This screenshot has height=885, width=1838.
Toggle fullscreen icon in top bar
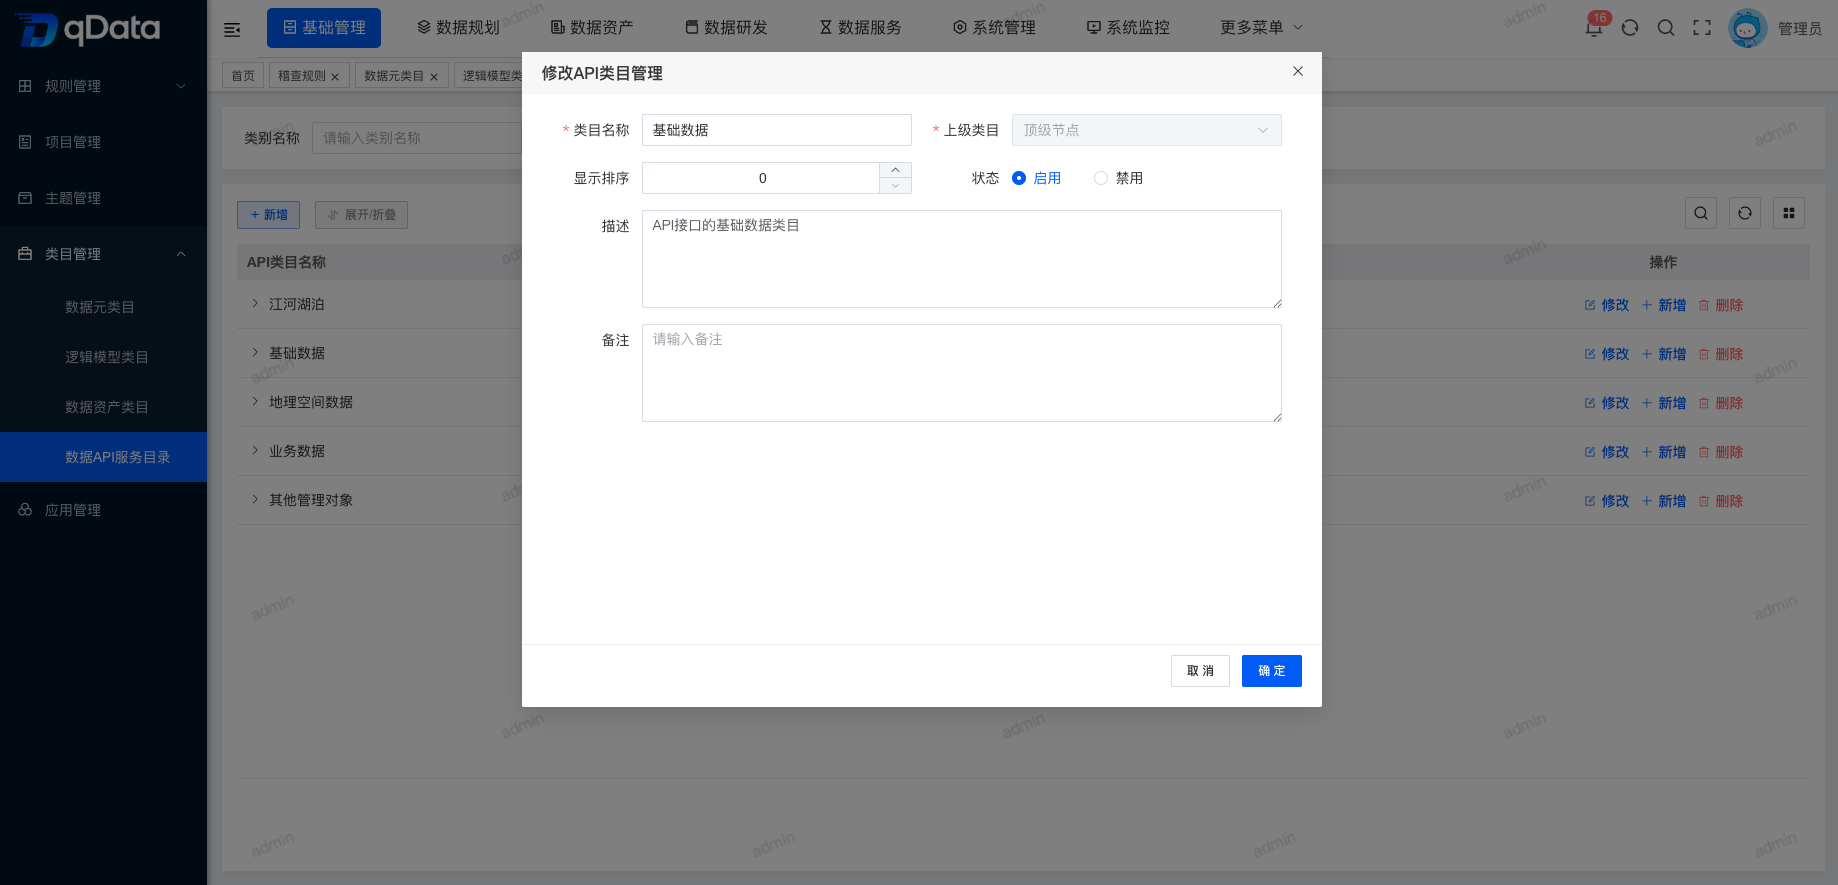pos(1702,28)
